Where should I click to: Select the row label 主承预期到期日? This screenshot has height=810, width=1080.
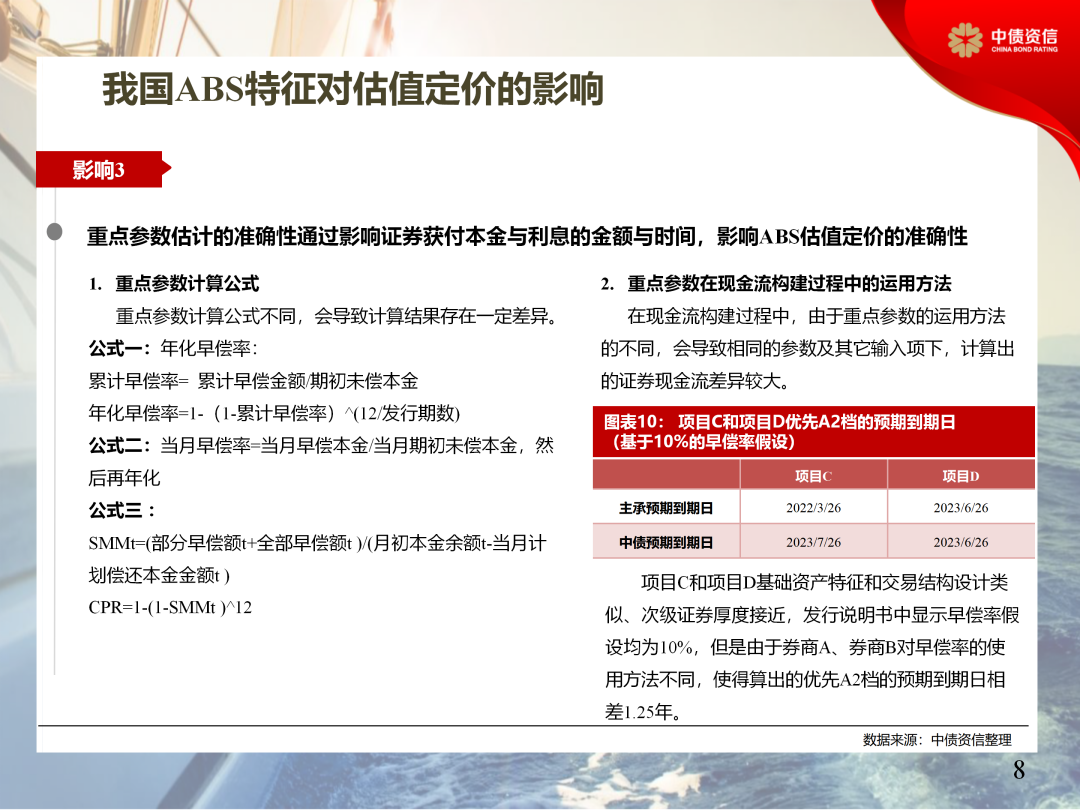(x=666, y=508)
